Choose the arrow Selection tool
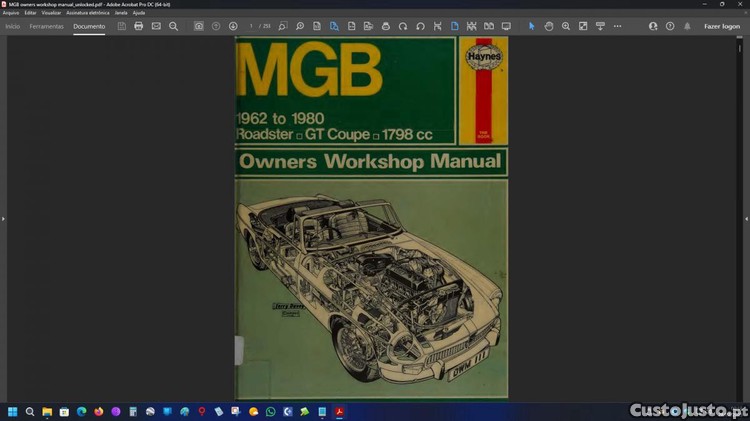 (532, 26)
